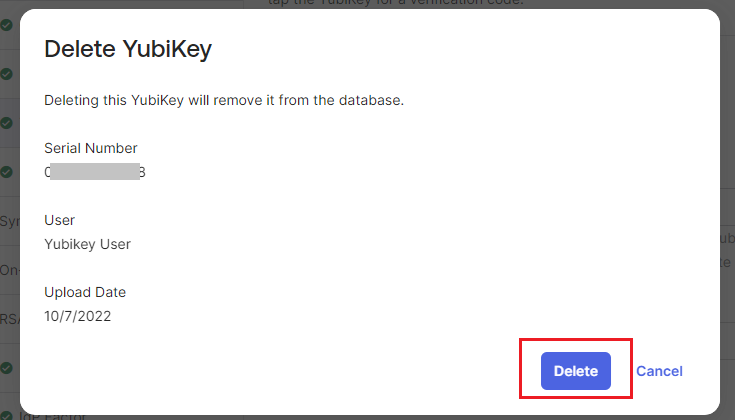Click the User field label
The width and height of the screenshot is (735, 420).
pyautogui.click(x=59, y=220)
